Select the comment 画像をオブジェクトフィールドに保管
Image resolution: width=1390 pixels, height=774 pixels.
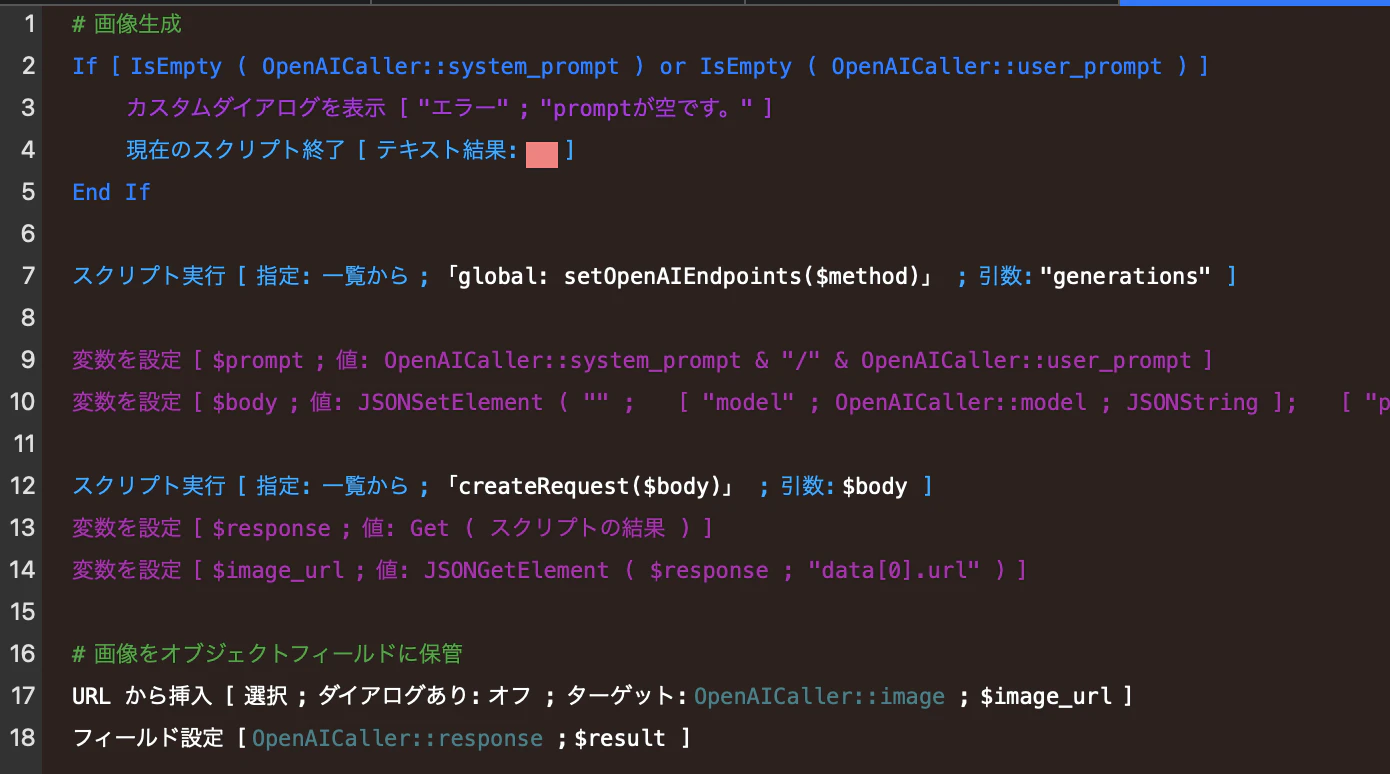pos(267,654)
